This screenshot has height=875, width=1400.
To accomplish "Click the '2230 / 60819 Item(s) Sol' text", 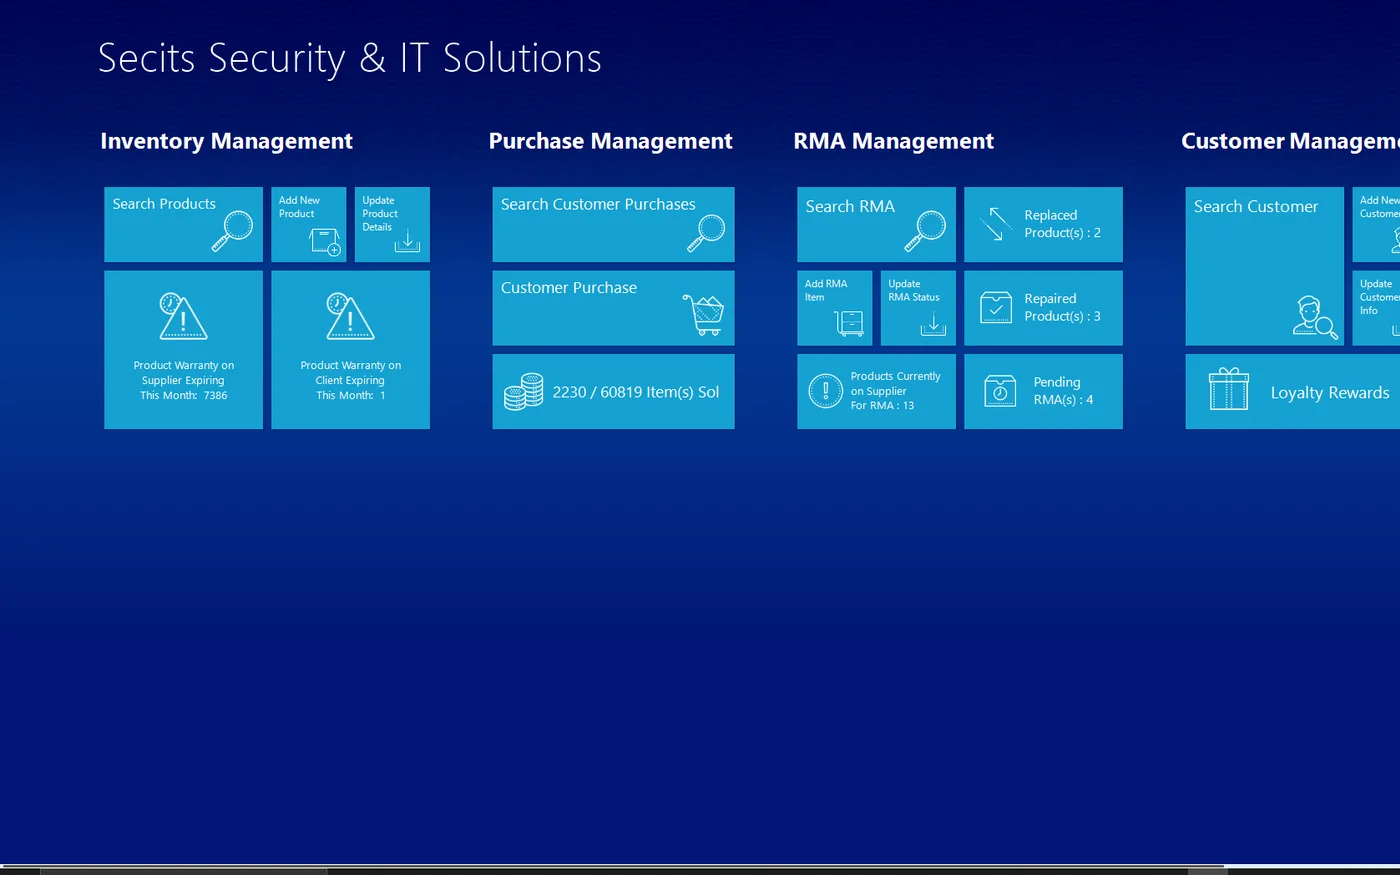I will (x=636, y=392).
